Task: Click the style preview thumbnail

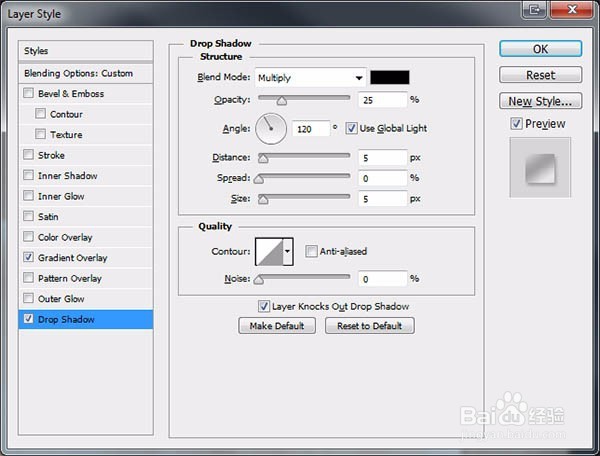Action: tap(540, 168)
